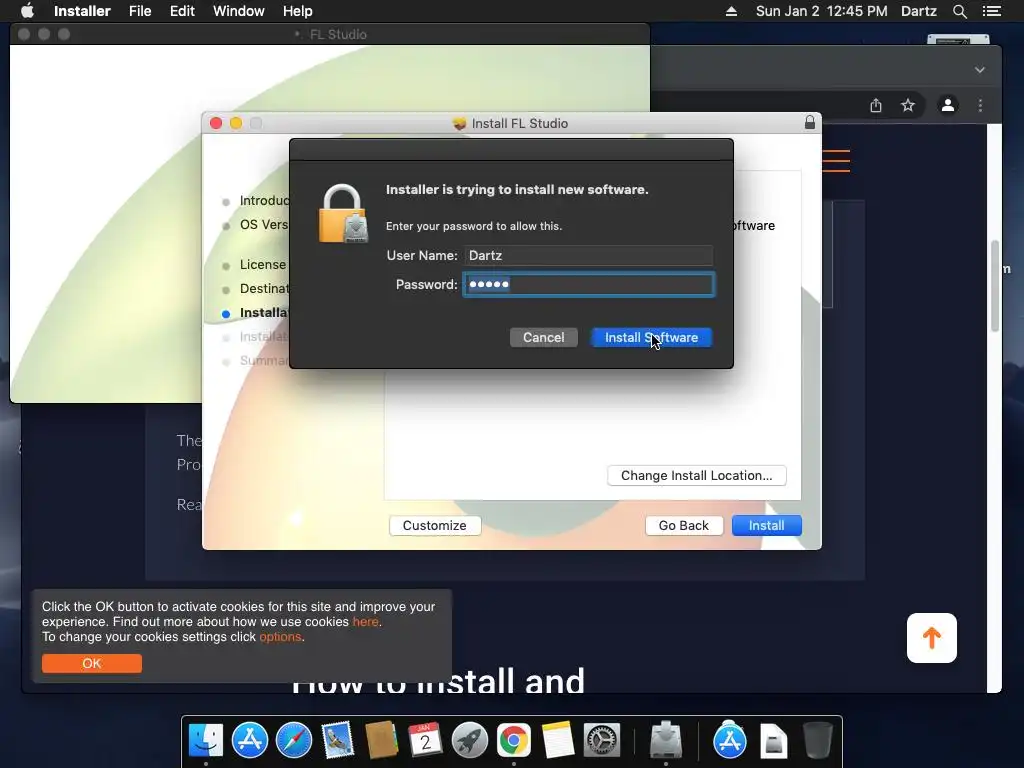Open Change Install Location option

pos(696,475)
